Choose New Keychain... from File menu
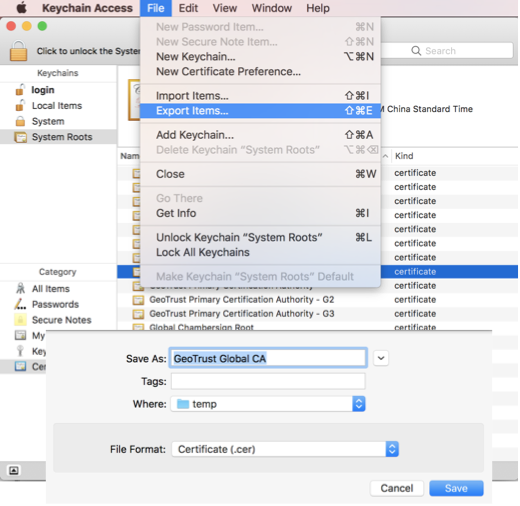The image size is (520, 506). click(260, 57)
